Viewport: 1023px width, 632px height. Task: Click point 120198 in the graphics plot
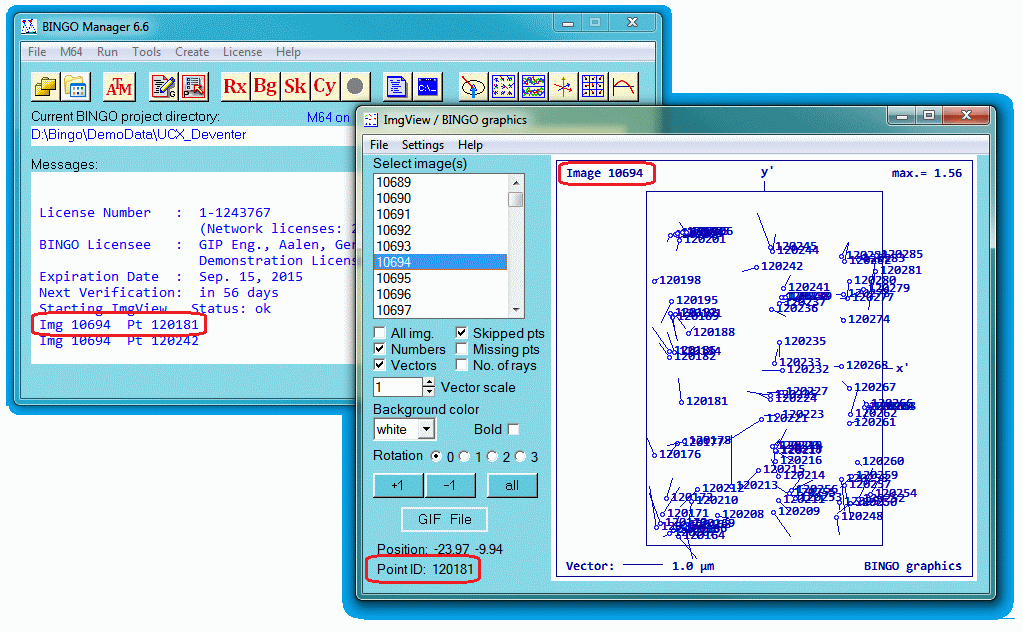(x=677, y=280)
